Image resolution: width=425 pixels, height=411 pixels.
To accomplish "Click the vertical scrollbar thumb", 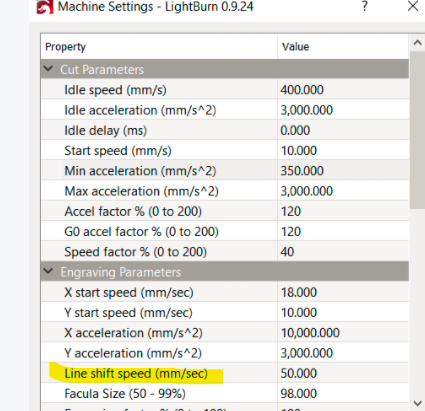I will point(417,130).
